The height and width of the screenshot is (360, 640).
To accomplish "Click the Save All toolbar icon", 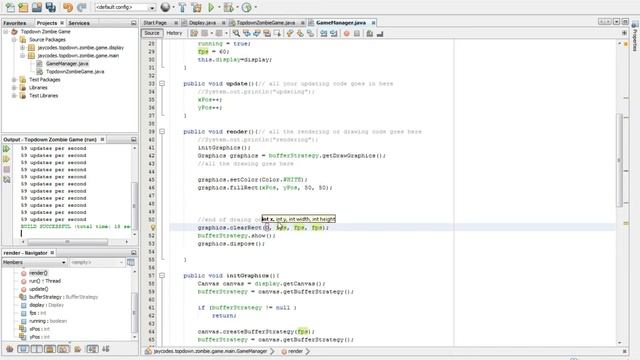I will click(51, 7).
